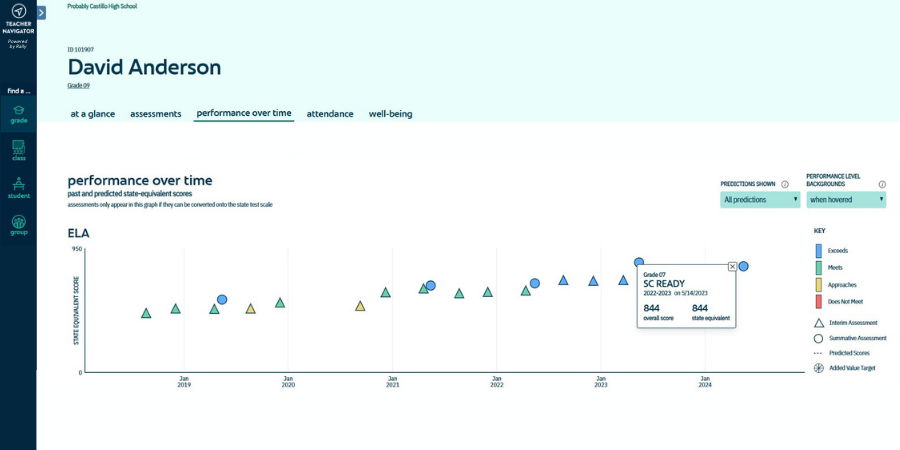Click the Does Not Meet red swatch

(x=819, y=301)
